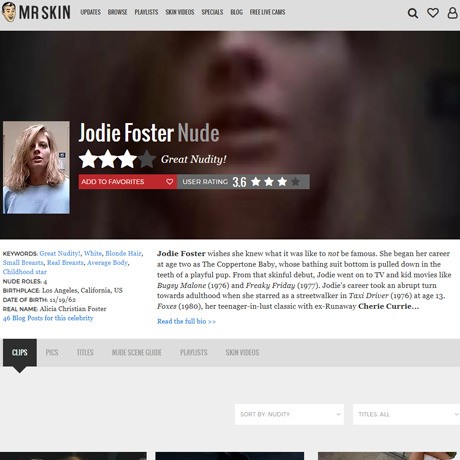Select the Titles tab
Image resolution: width=460 pixels, height=460 pixels.
coord(85,352)
